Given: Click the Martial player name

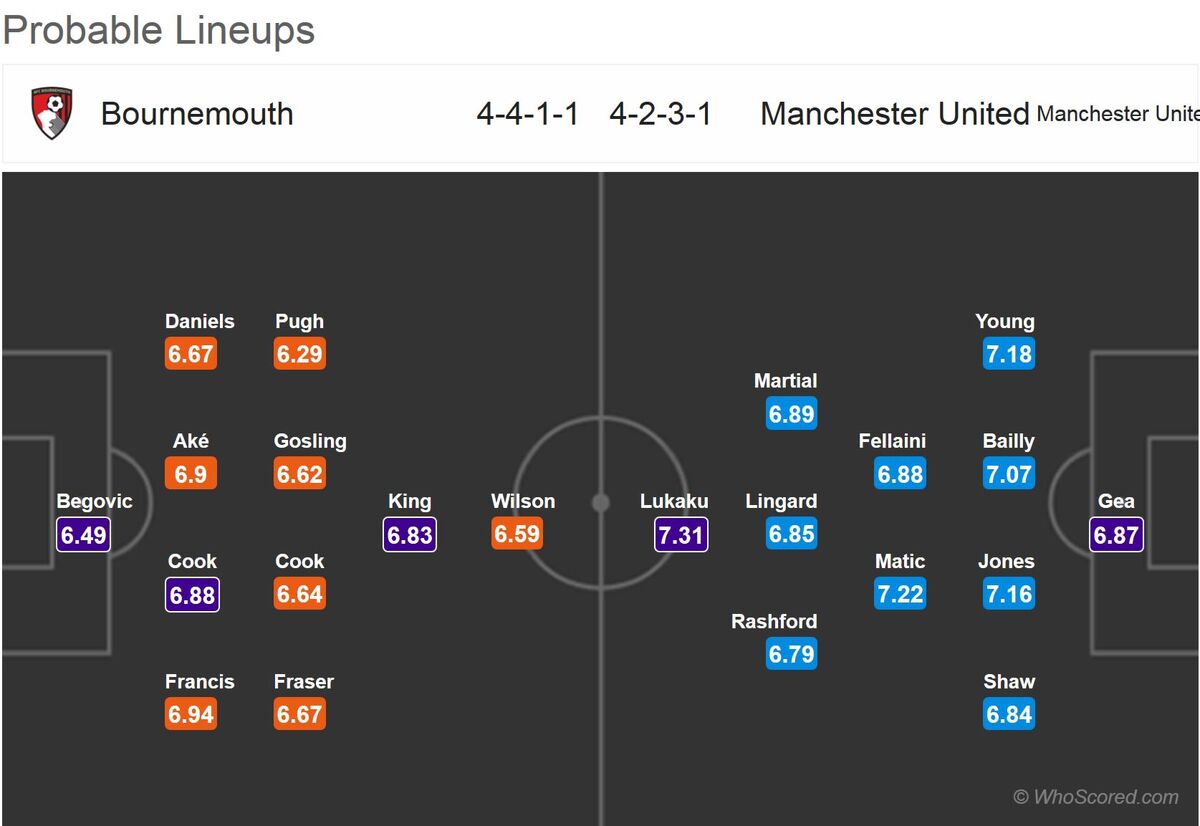Looking at the screenshot, I should click(x=785, y=381).
